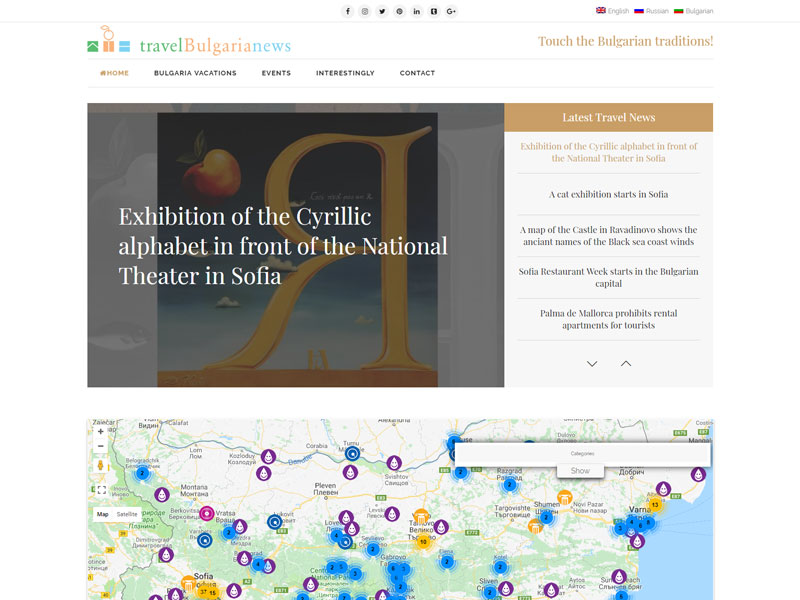Open the LinkedIn social icon
Viewport: 800px width, 600px height.
417,11
